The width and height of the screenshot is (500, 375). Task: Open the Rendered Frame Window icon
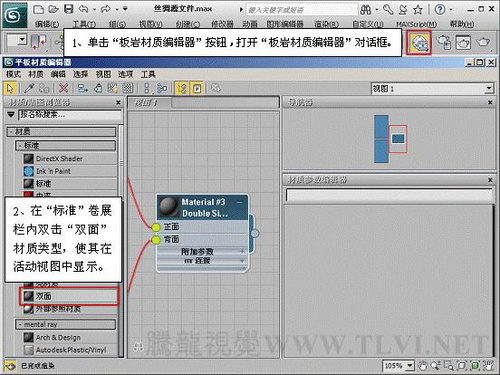pyautogui.click(x=463, y=42)
